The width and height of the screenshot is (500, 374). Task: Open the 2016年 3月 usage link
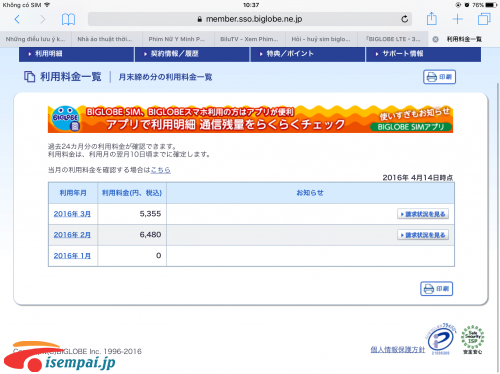[x=72, y=214]
